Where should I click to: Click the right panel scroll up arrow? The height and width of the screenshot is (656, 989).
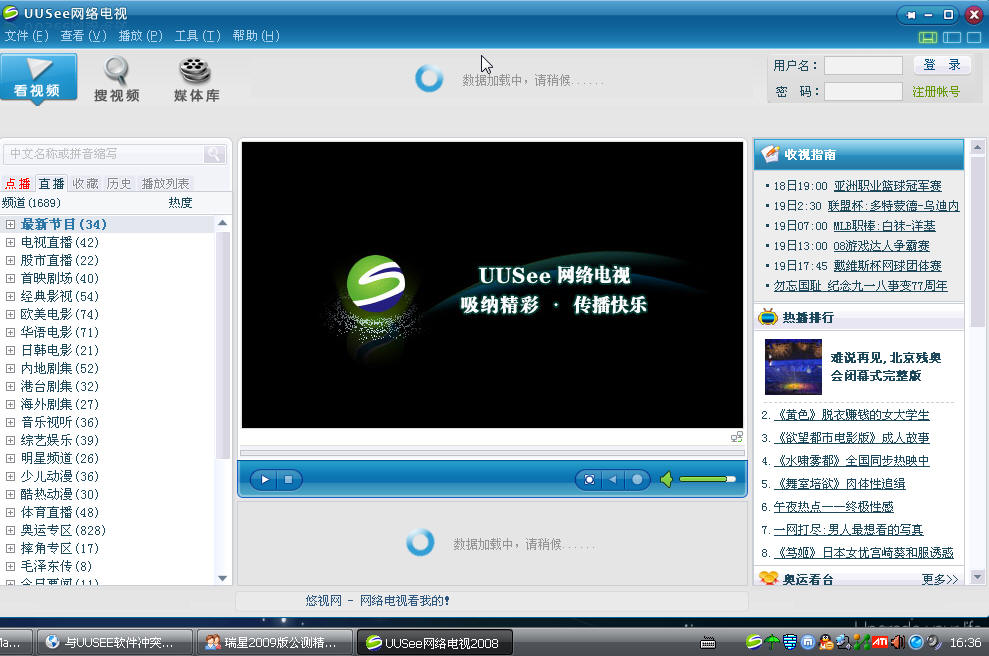click(977, 148)
